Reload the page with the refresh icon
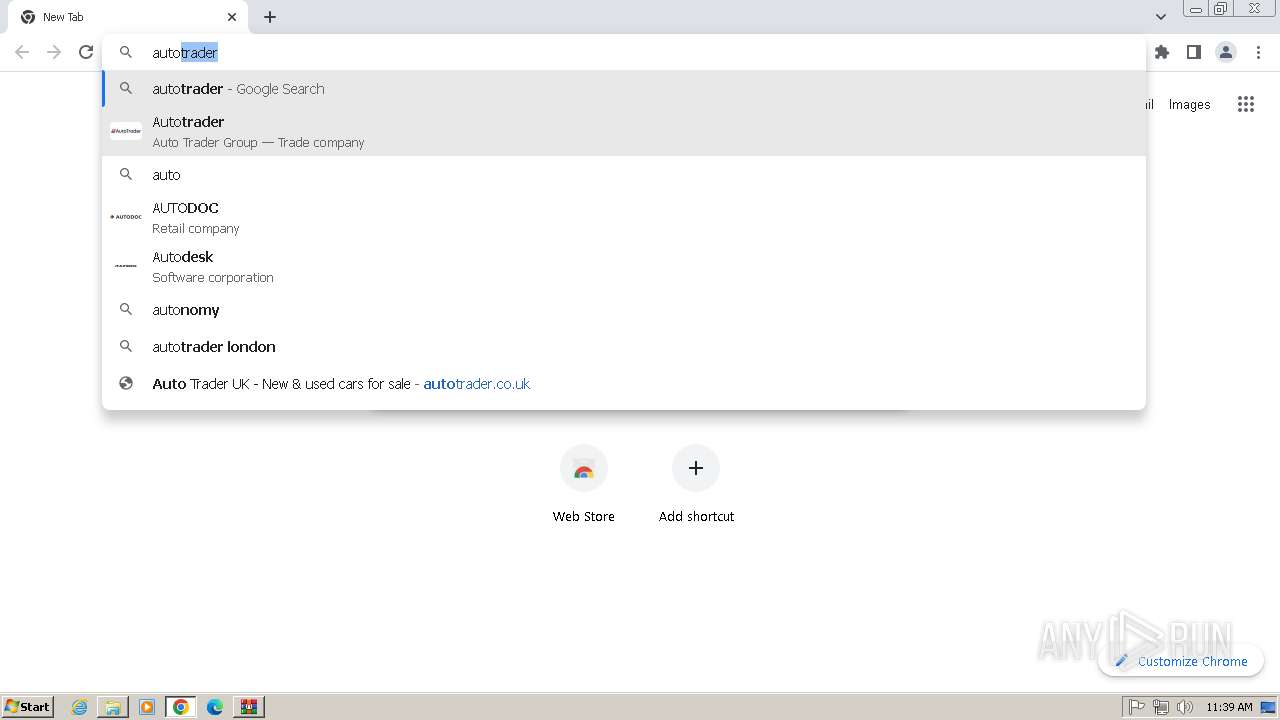 coord(86,52)
